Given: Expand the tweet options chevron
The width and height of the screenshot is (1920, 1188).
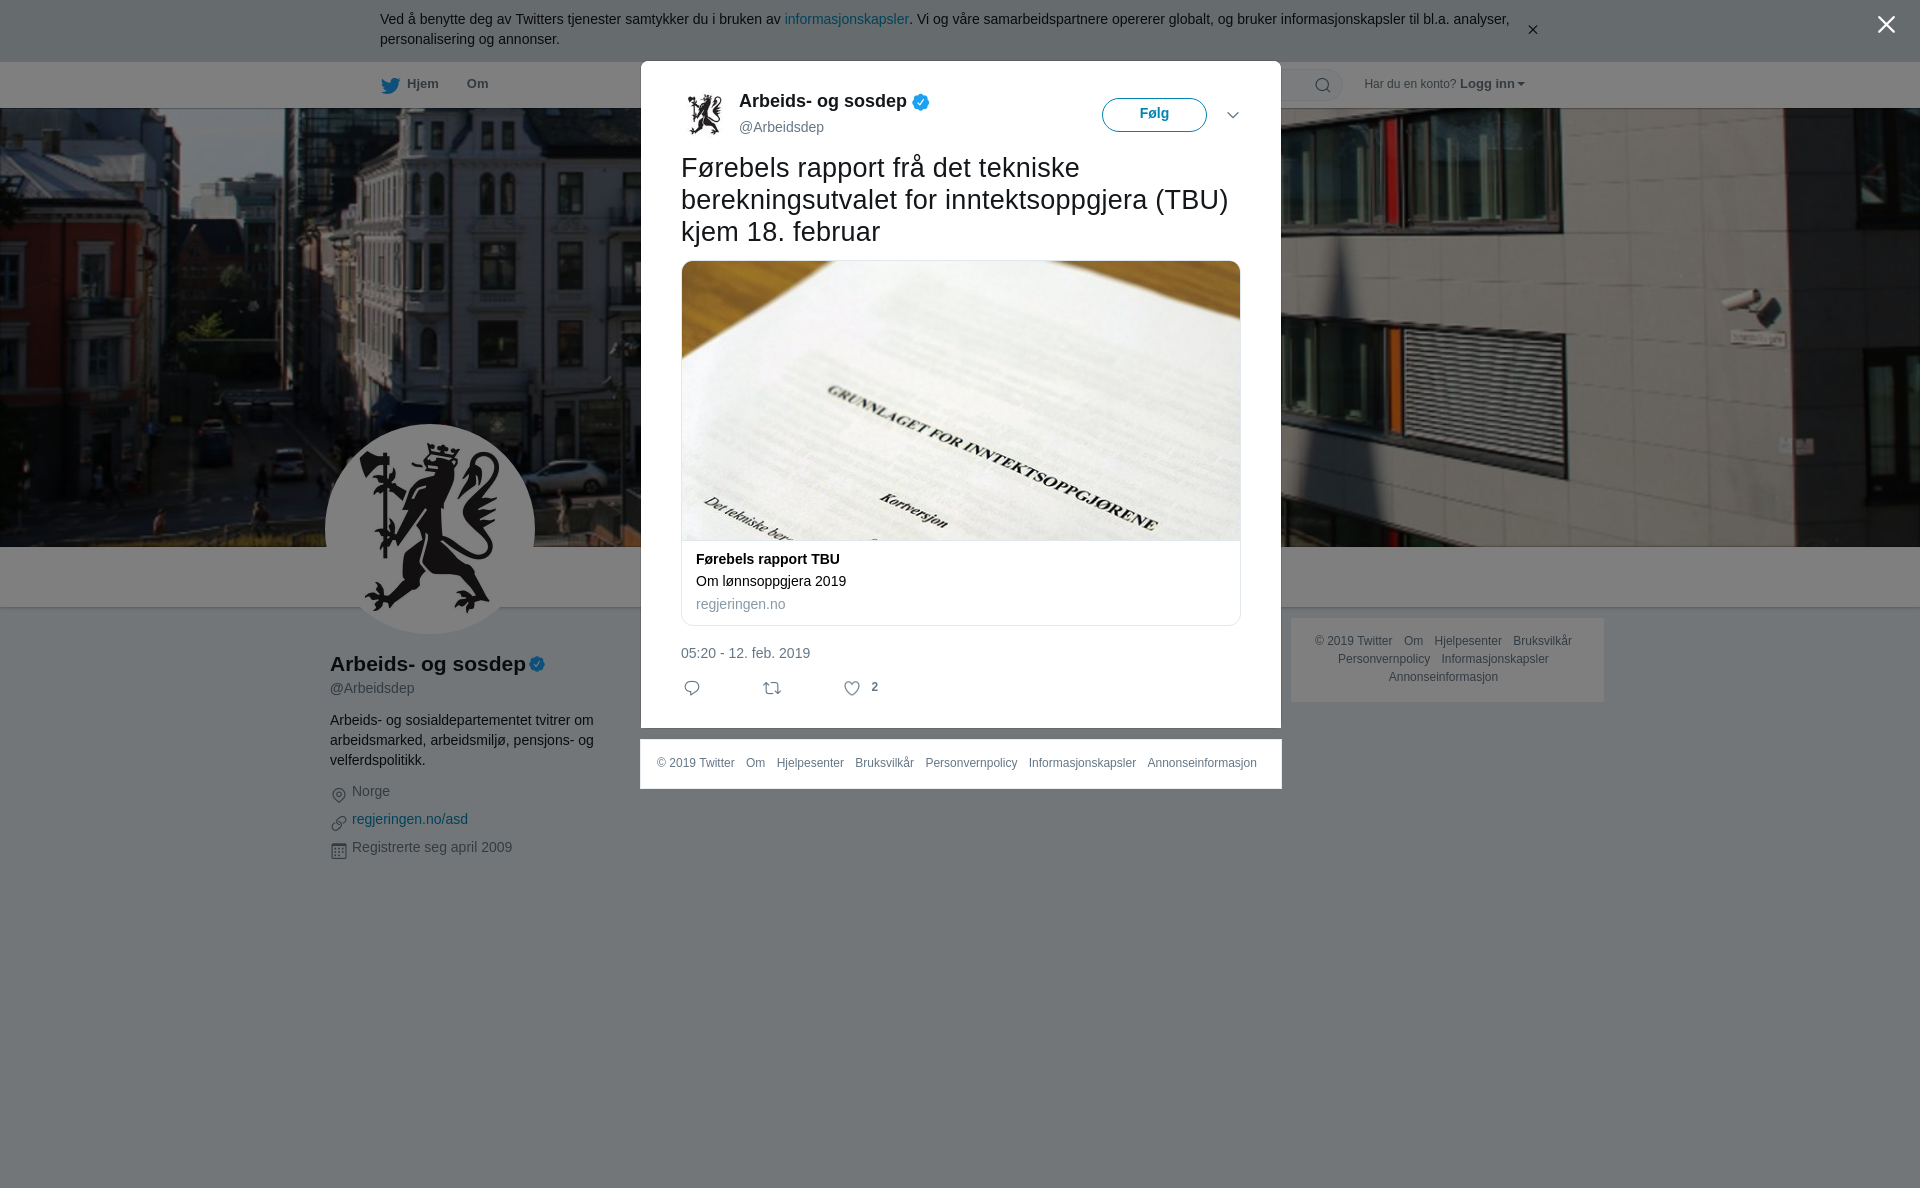Looking at the screenshot, I should tap(1233, 115).
